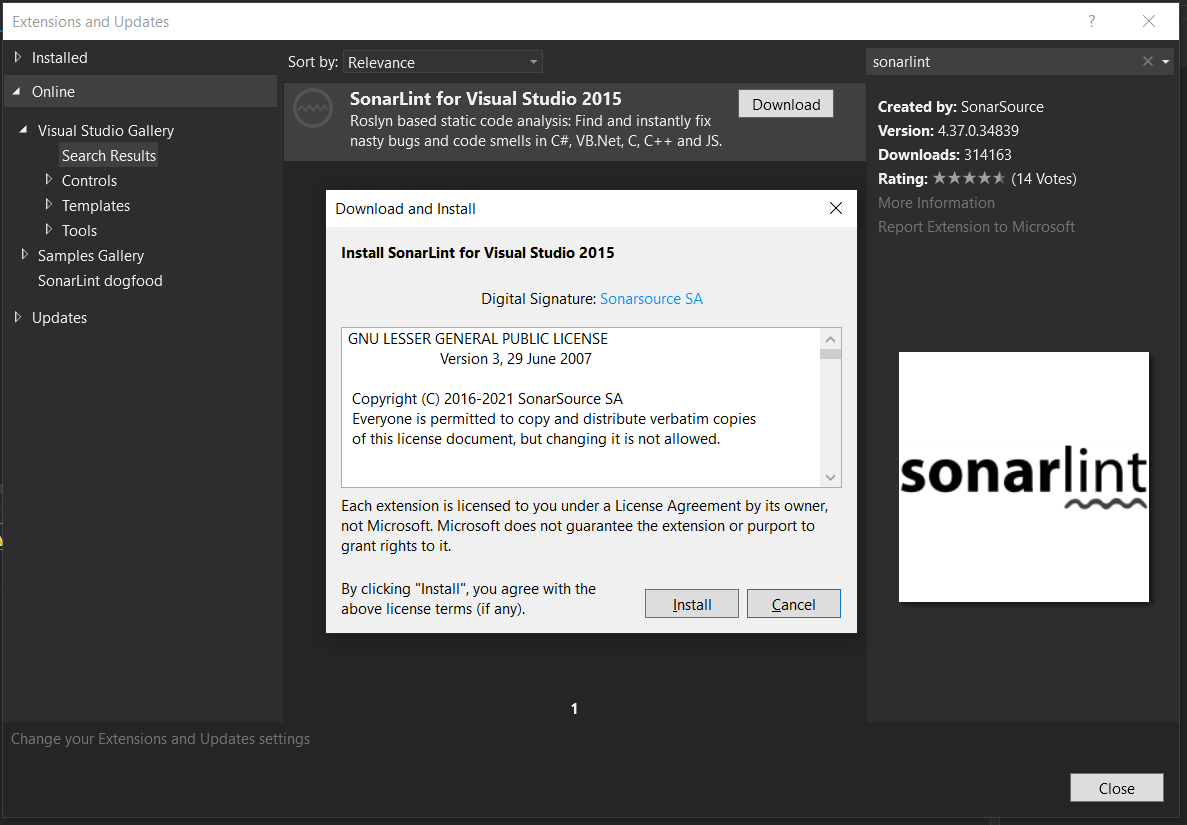This screenshot has width=1187, height=825.
Task: Select SonarLint dogfood gallery
Action: pos(100,281)
